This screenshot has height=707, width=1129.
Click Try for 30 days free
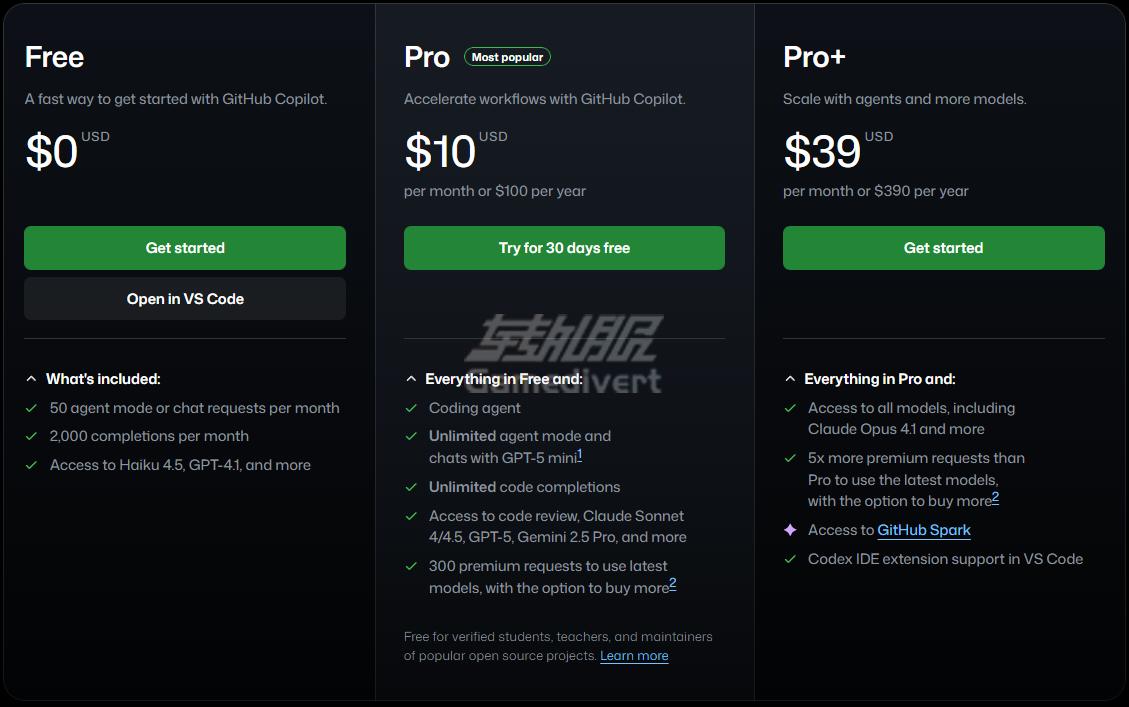563,248
